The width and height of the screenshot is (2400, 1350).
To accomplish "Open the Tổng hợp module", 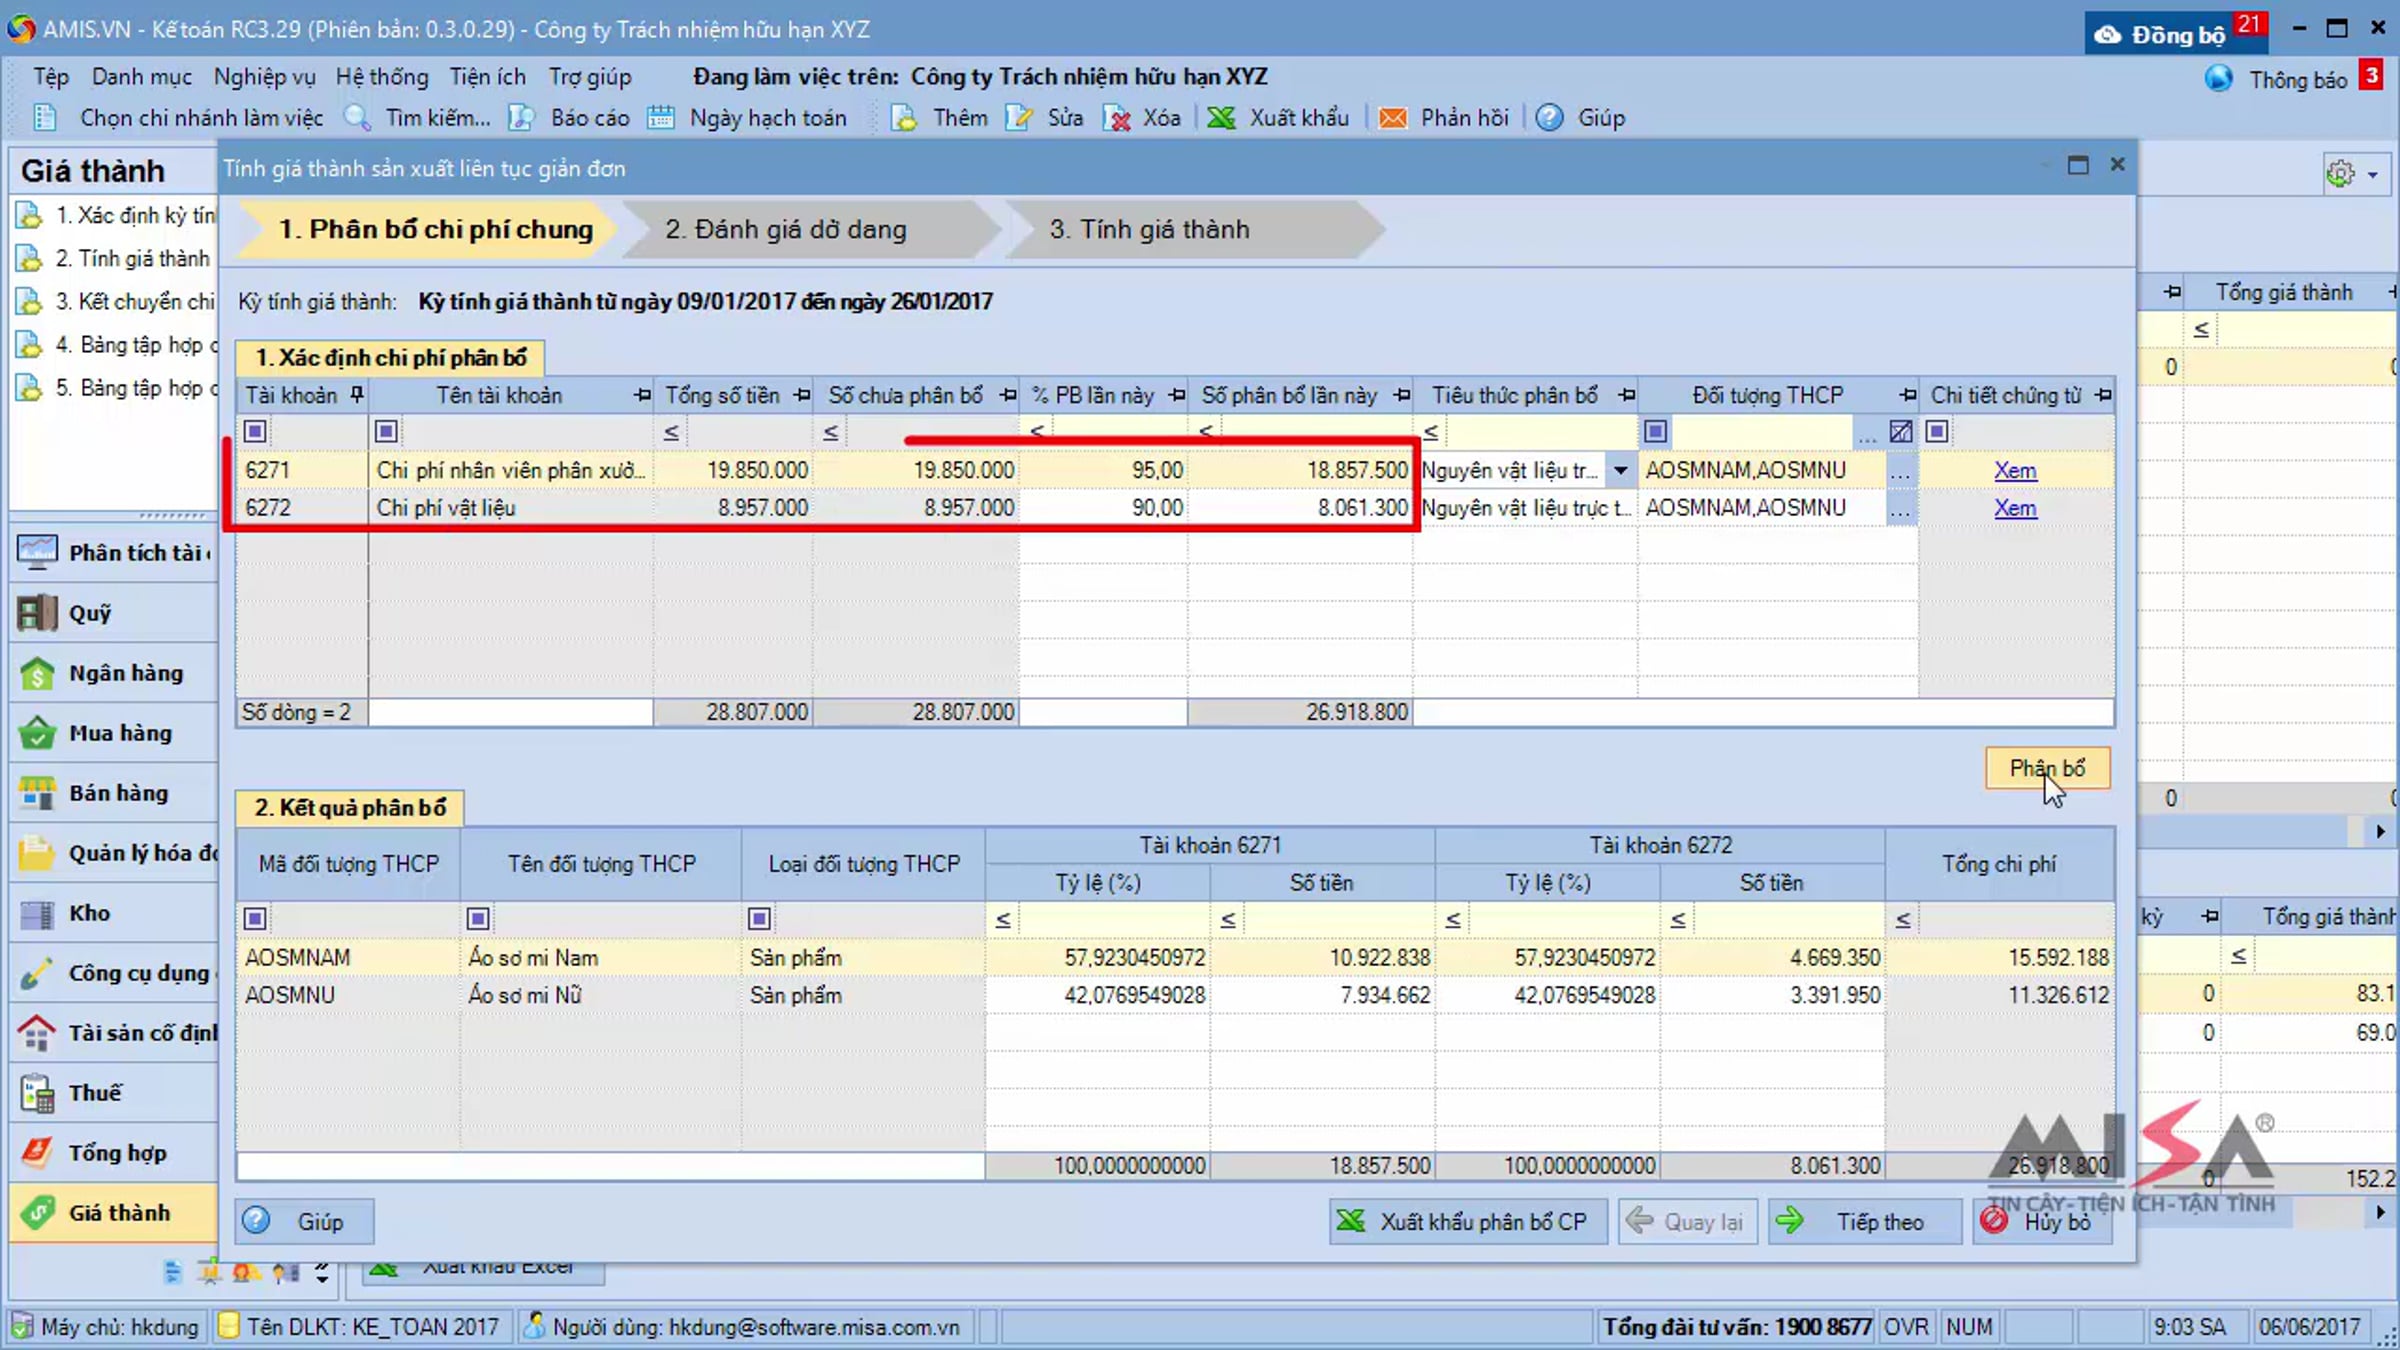I will click(x=112, y=1153).
